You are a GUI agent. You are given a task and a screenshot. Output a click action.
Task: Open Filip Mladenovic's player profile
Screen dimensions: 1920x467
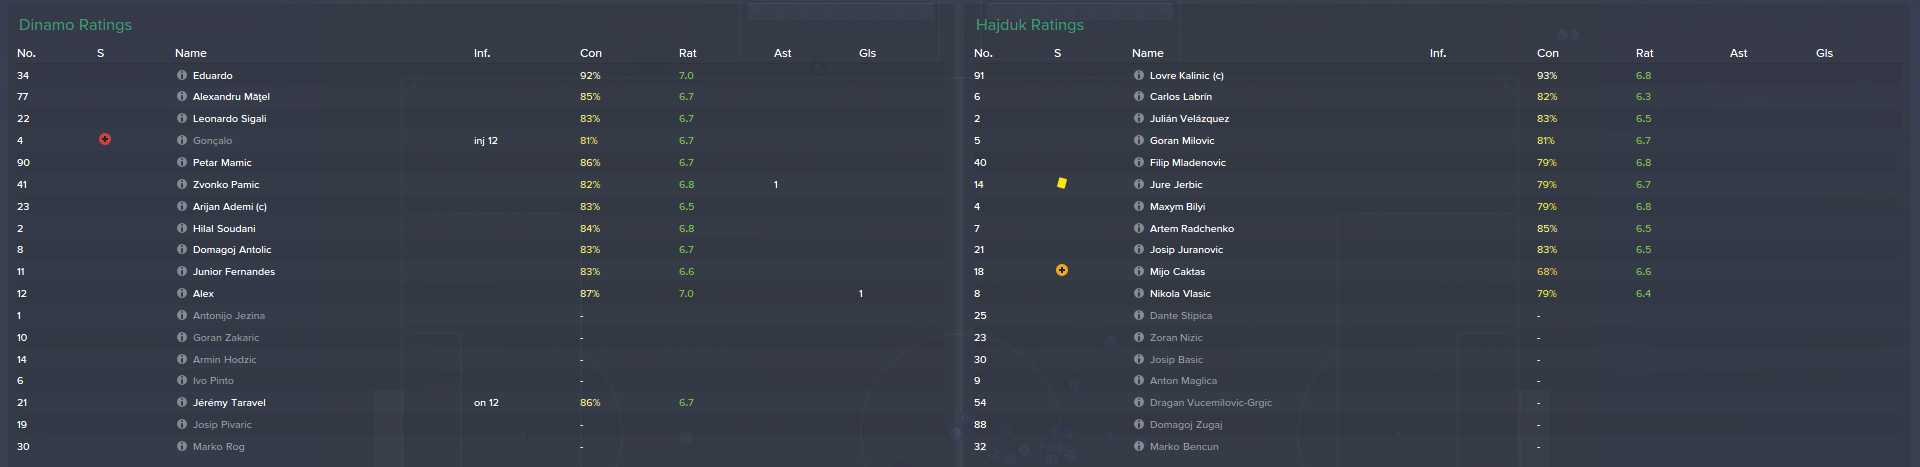tap(1188, 162)
